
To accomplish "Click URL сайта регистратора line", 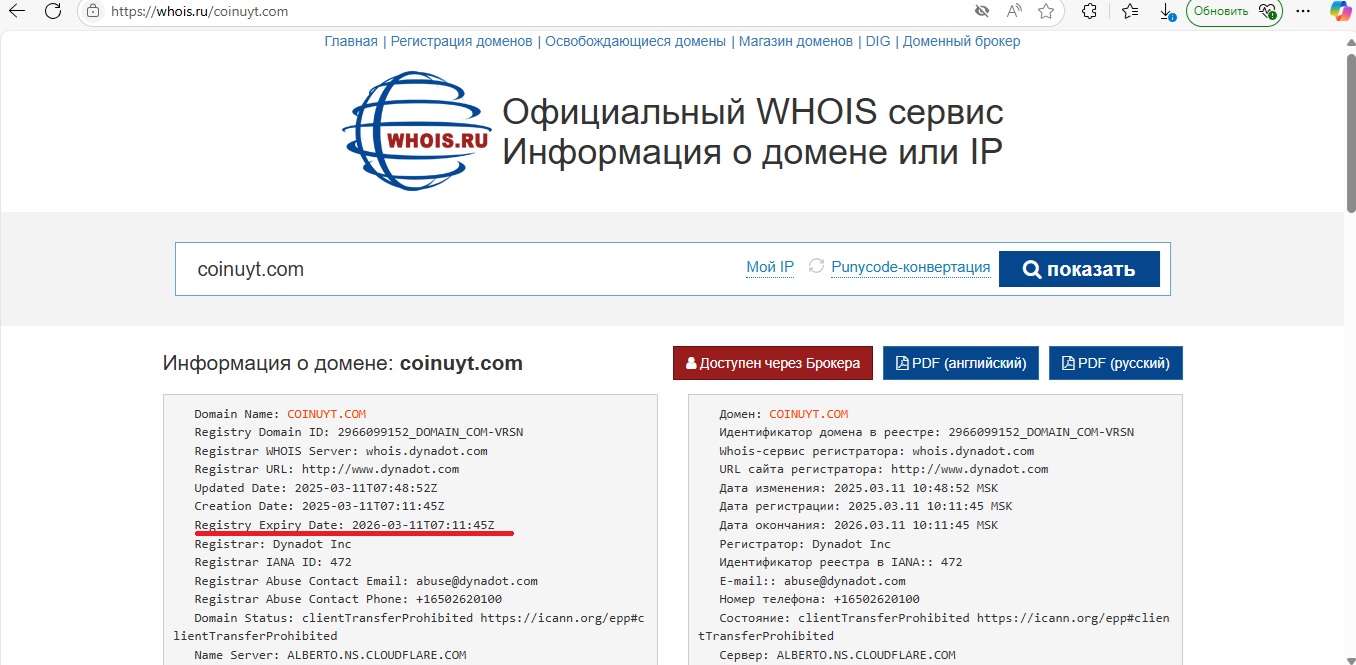I will tap(884, 469).
